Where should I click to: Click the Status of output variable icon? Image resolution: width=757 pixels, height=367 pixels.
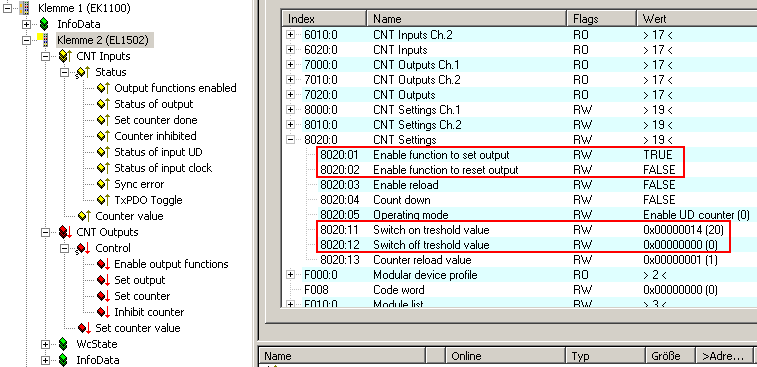coord(103,104)
